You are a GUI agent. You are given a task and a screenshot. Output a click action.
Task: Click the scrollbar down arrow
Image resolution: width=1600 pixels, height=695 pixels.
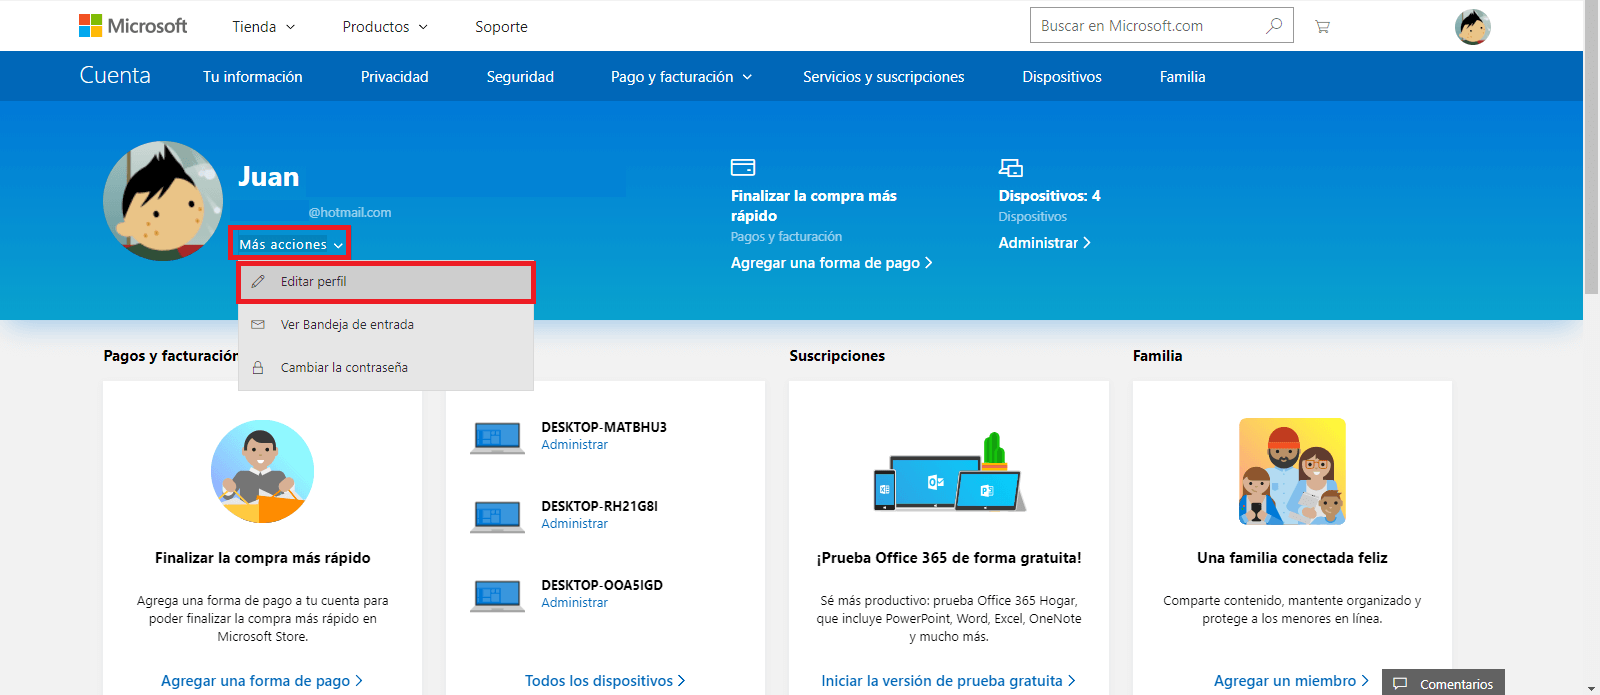(1591, 688)
